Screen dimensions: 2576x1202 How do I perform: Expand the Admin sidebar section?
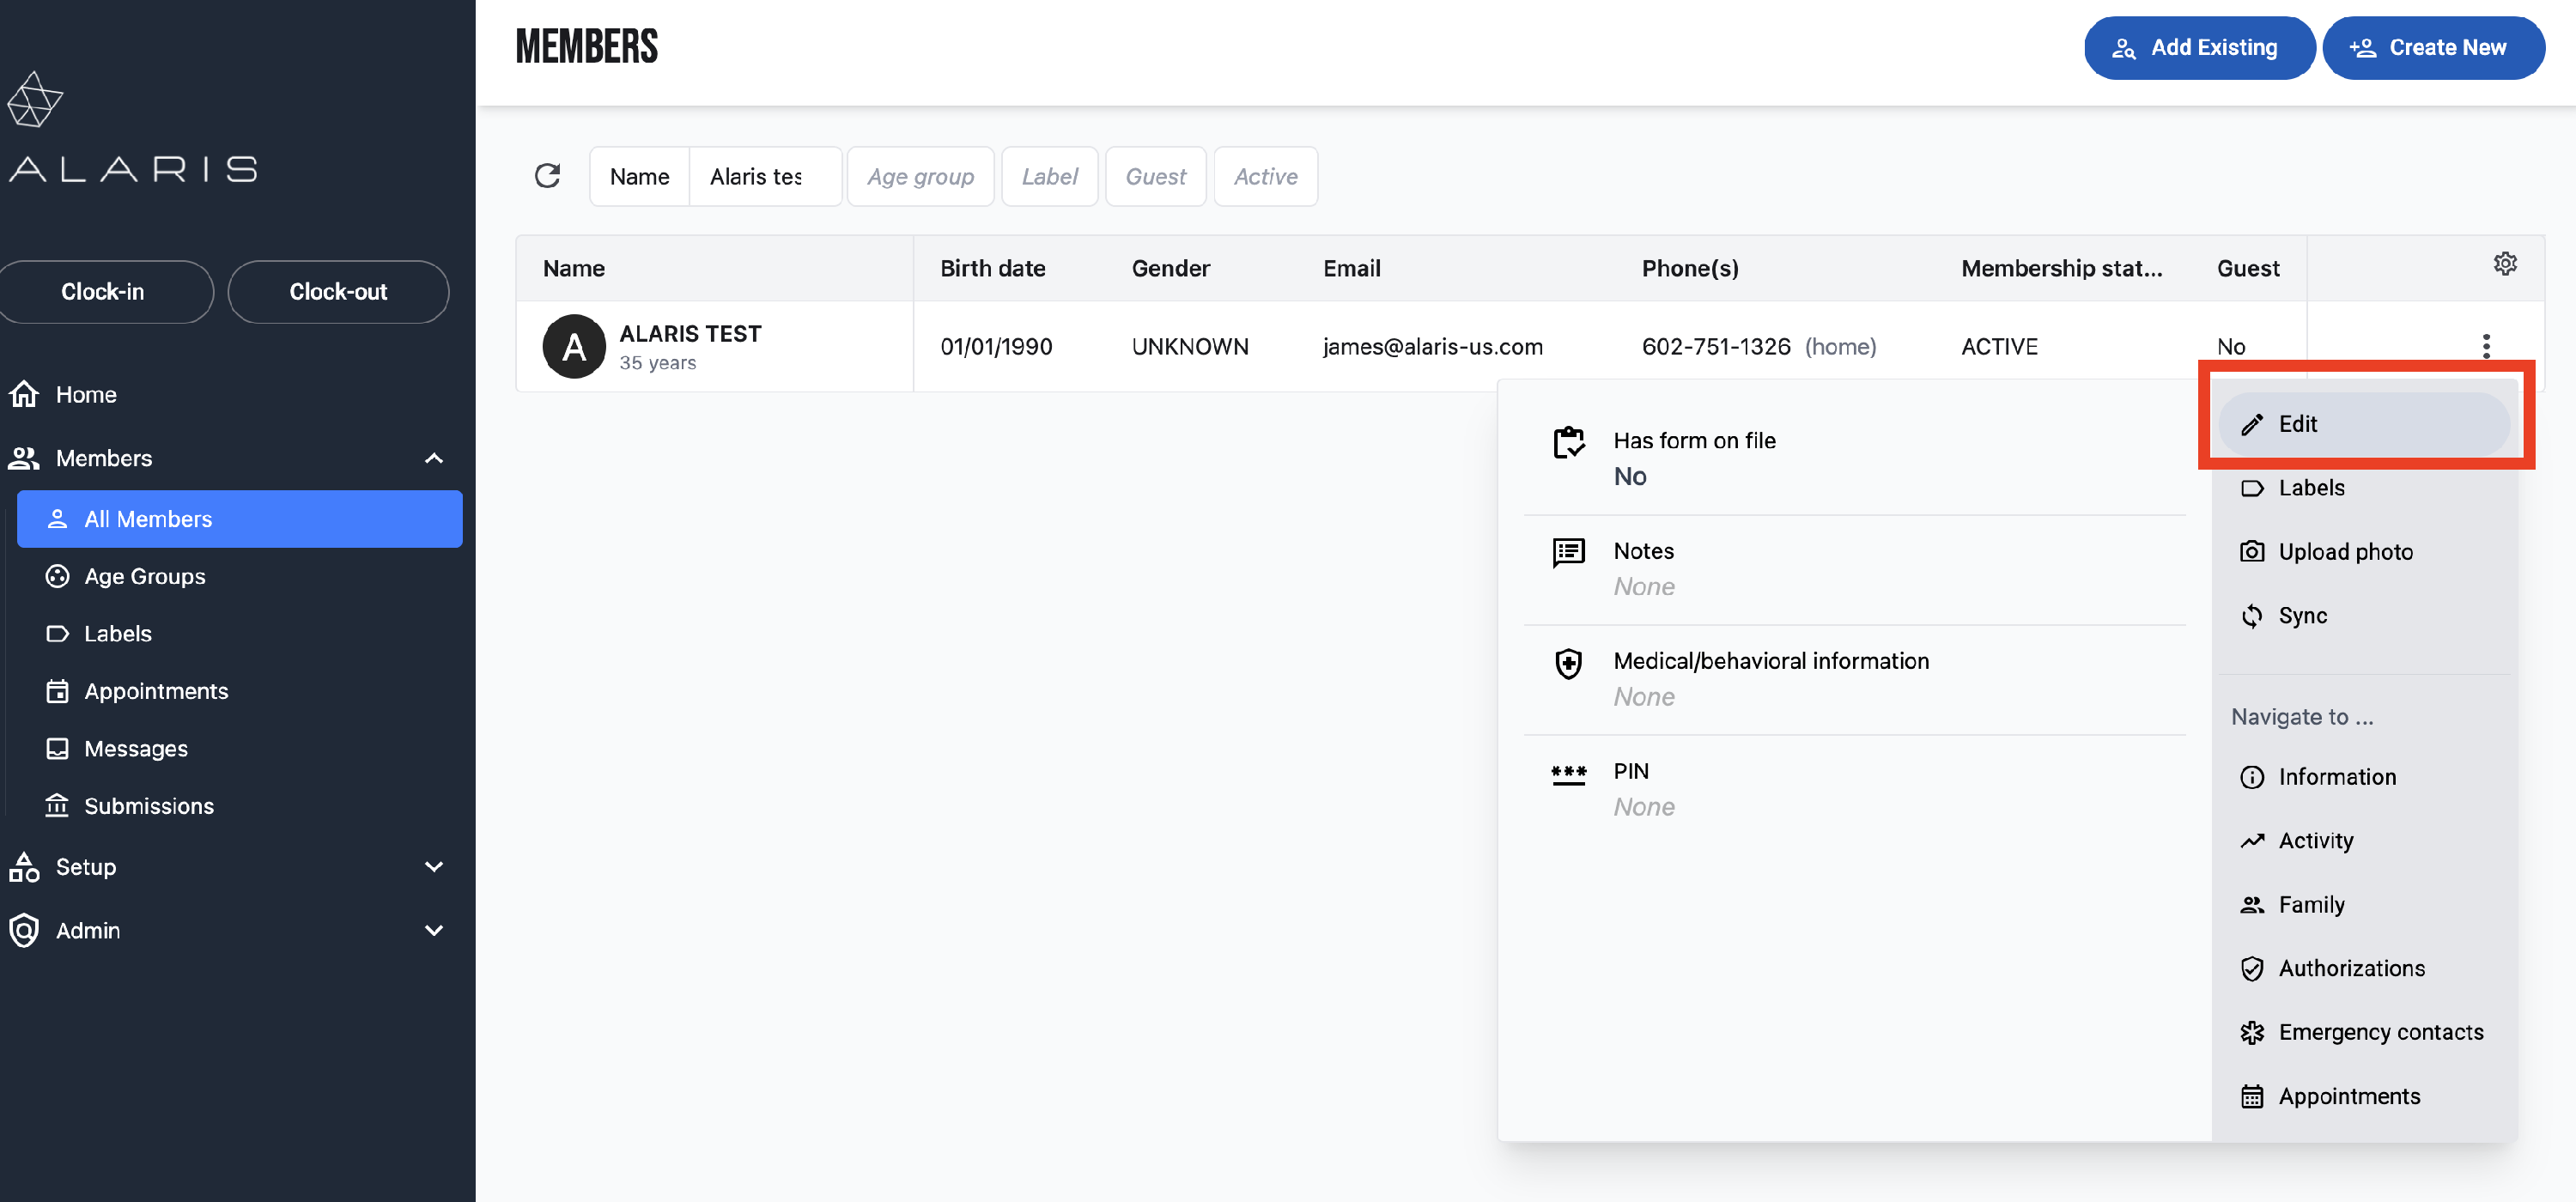click(x=433, y=930)
